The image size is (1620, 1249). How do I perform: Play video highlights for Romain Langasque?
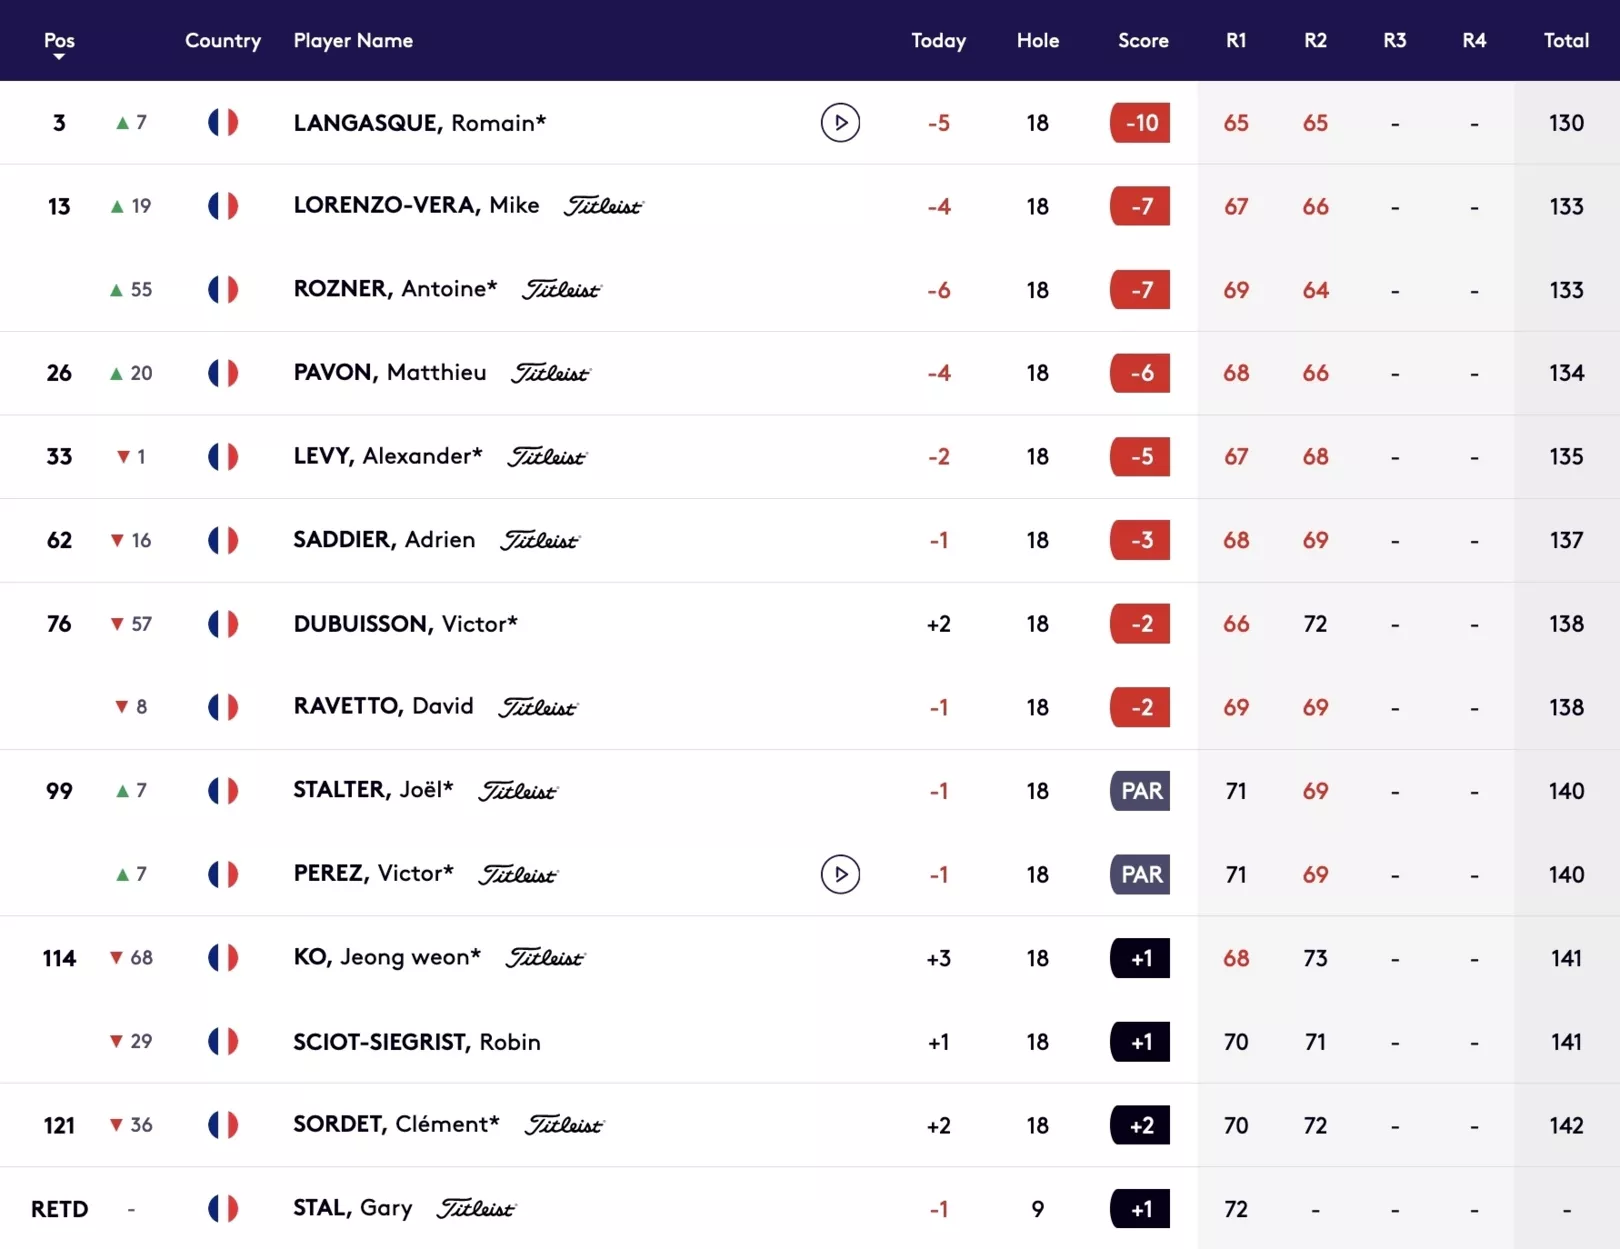coord(840,123)
